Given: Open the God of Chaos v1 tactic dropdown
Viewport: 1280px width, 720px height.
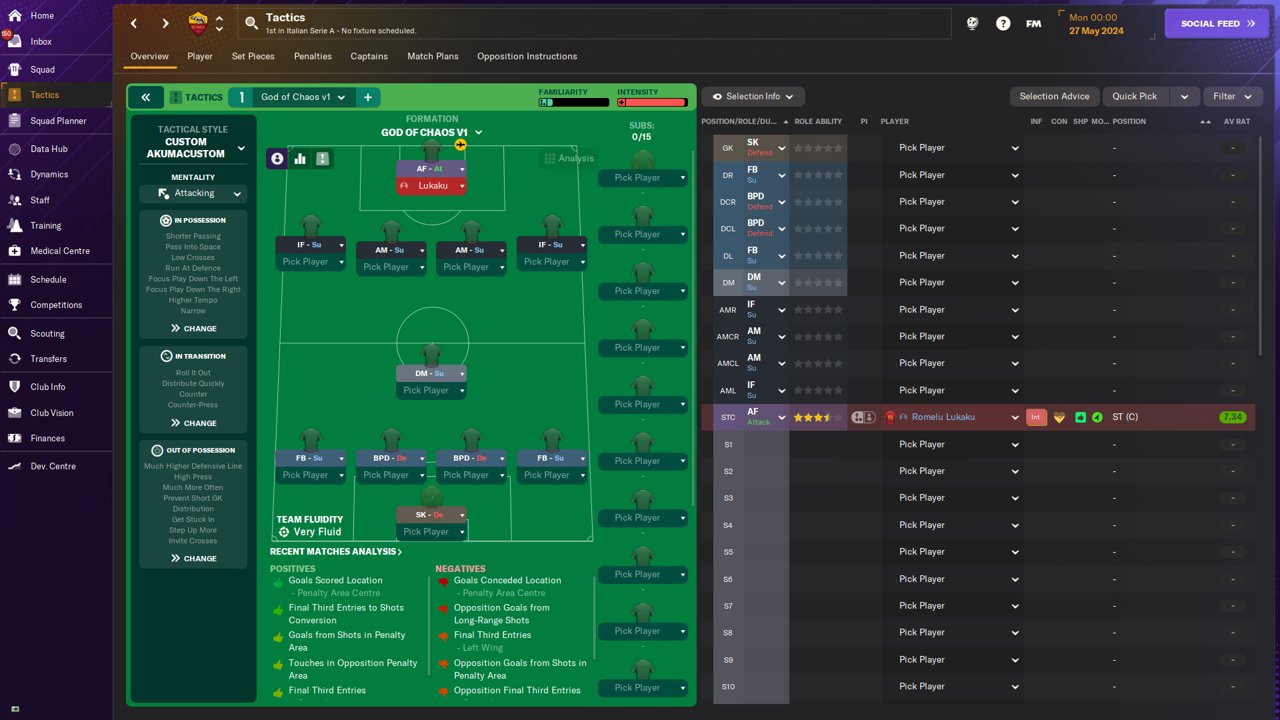Looking at the screenshot, I should coord(304,97).
